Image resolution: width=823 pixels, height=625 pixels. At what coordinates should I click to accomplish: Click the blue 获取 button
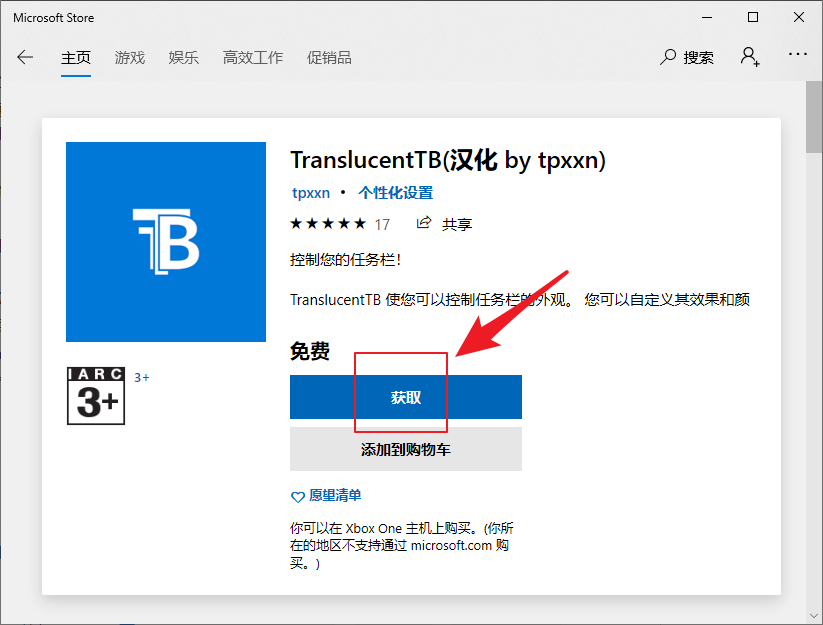tap(406, 397)
